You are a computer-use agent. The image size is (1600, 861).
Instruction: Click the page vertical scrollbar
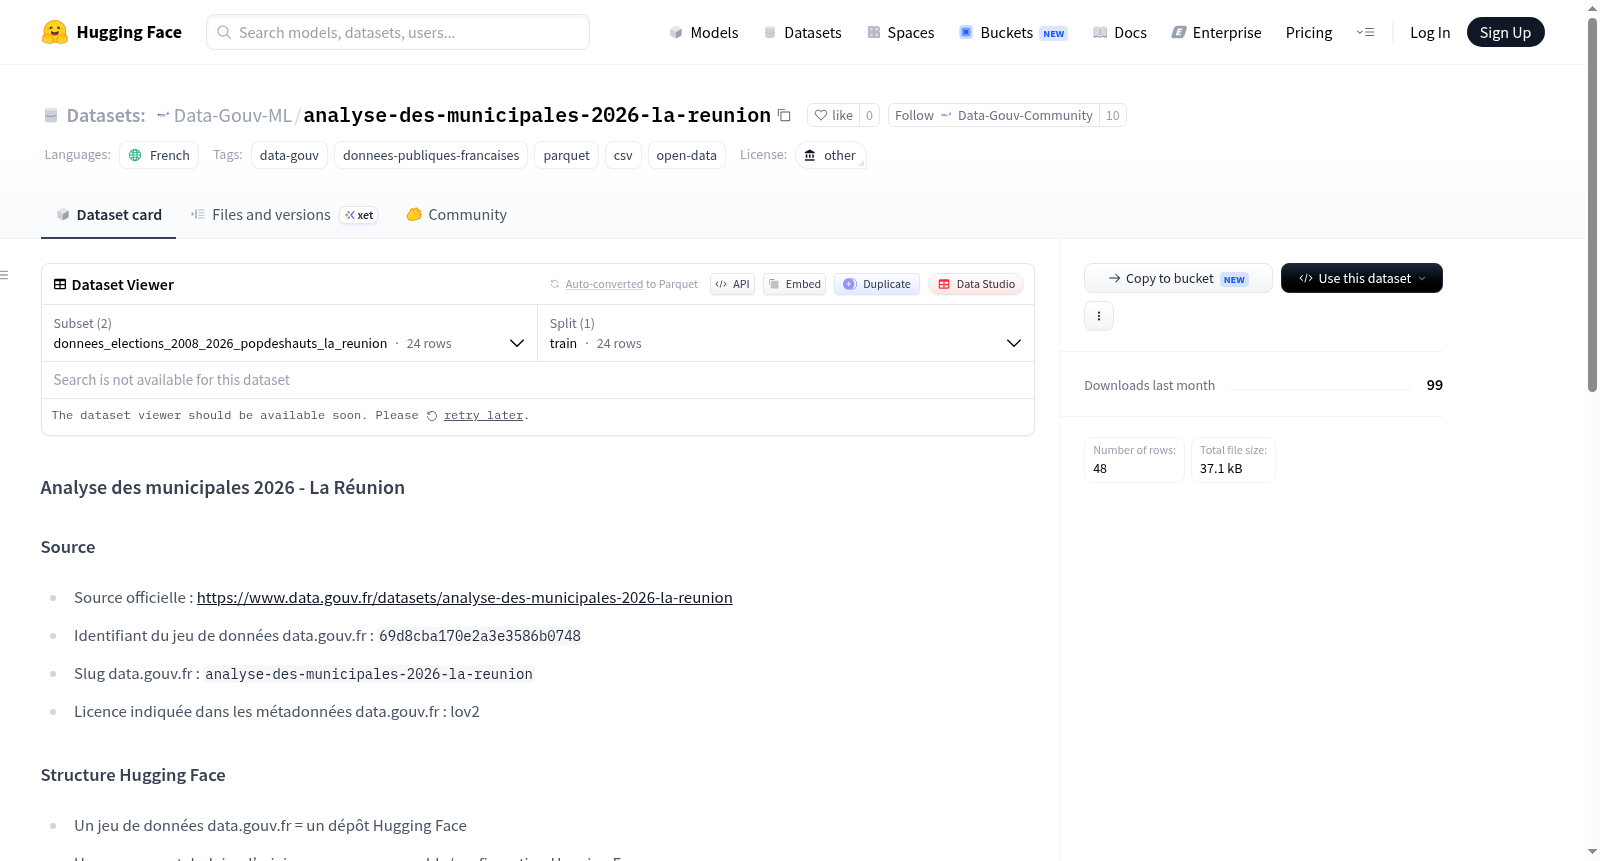[x=1592, y=205]
